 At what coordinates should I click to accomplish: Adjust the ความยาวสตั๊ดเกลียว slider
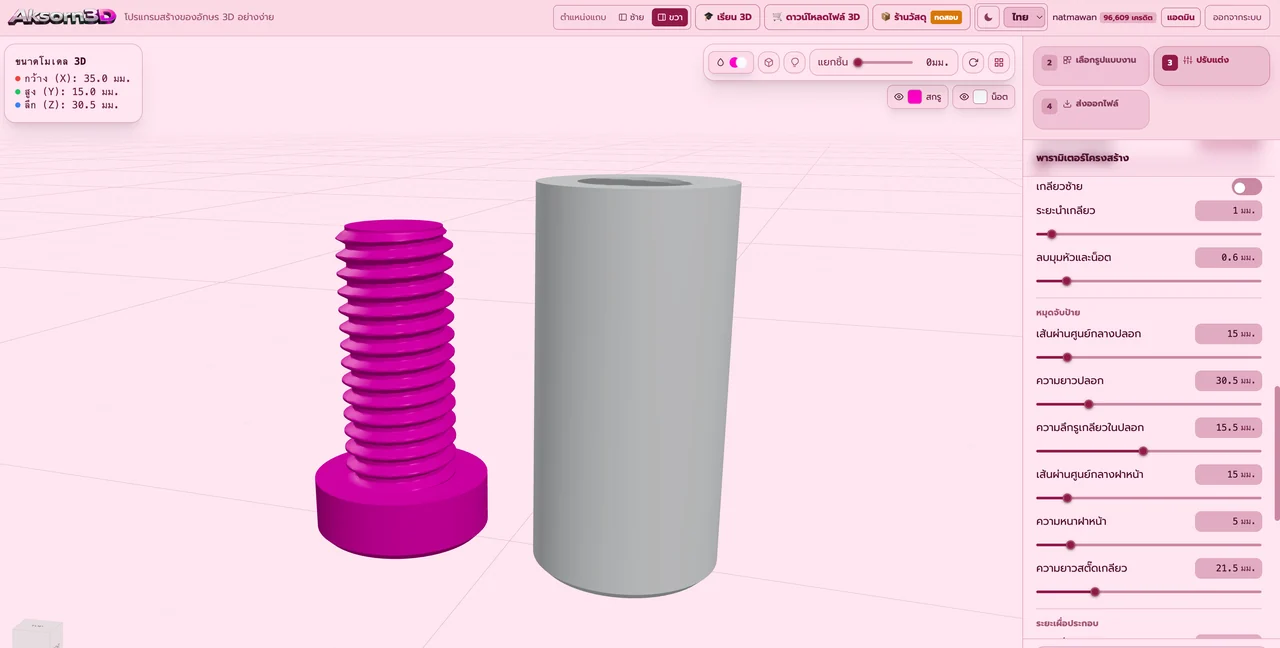pyautogui.click(x=1148, y=592)
